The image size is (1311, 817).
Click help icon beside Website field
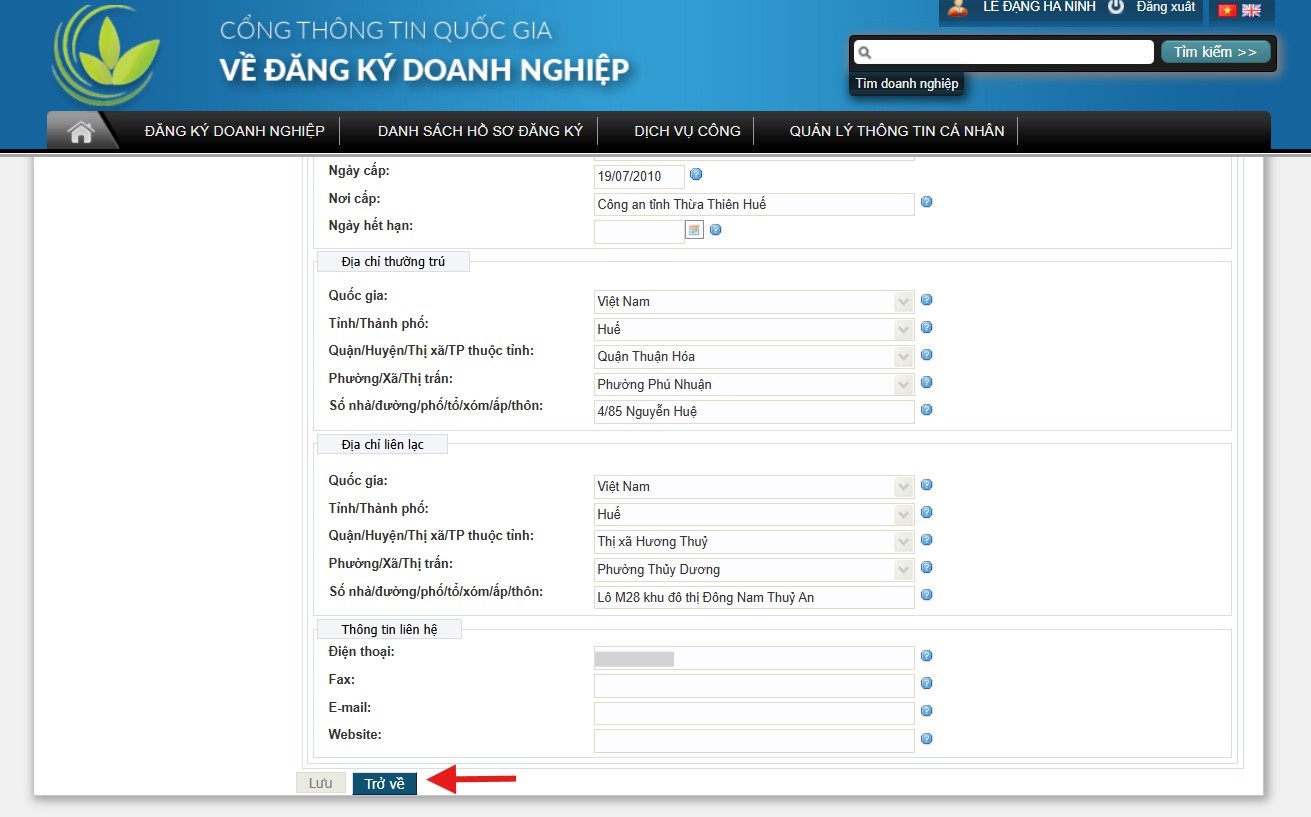pyautogui.click(x=926, y=739)
